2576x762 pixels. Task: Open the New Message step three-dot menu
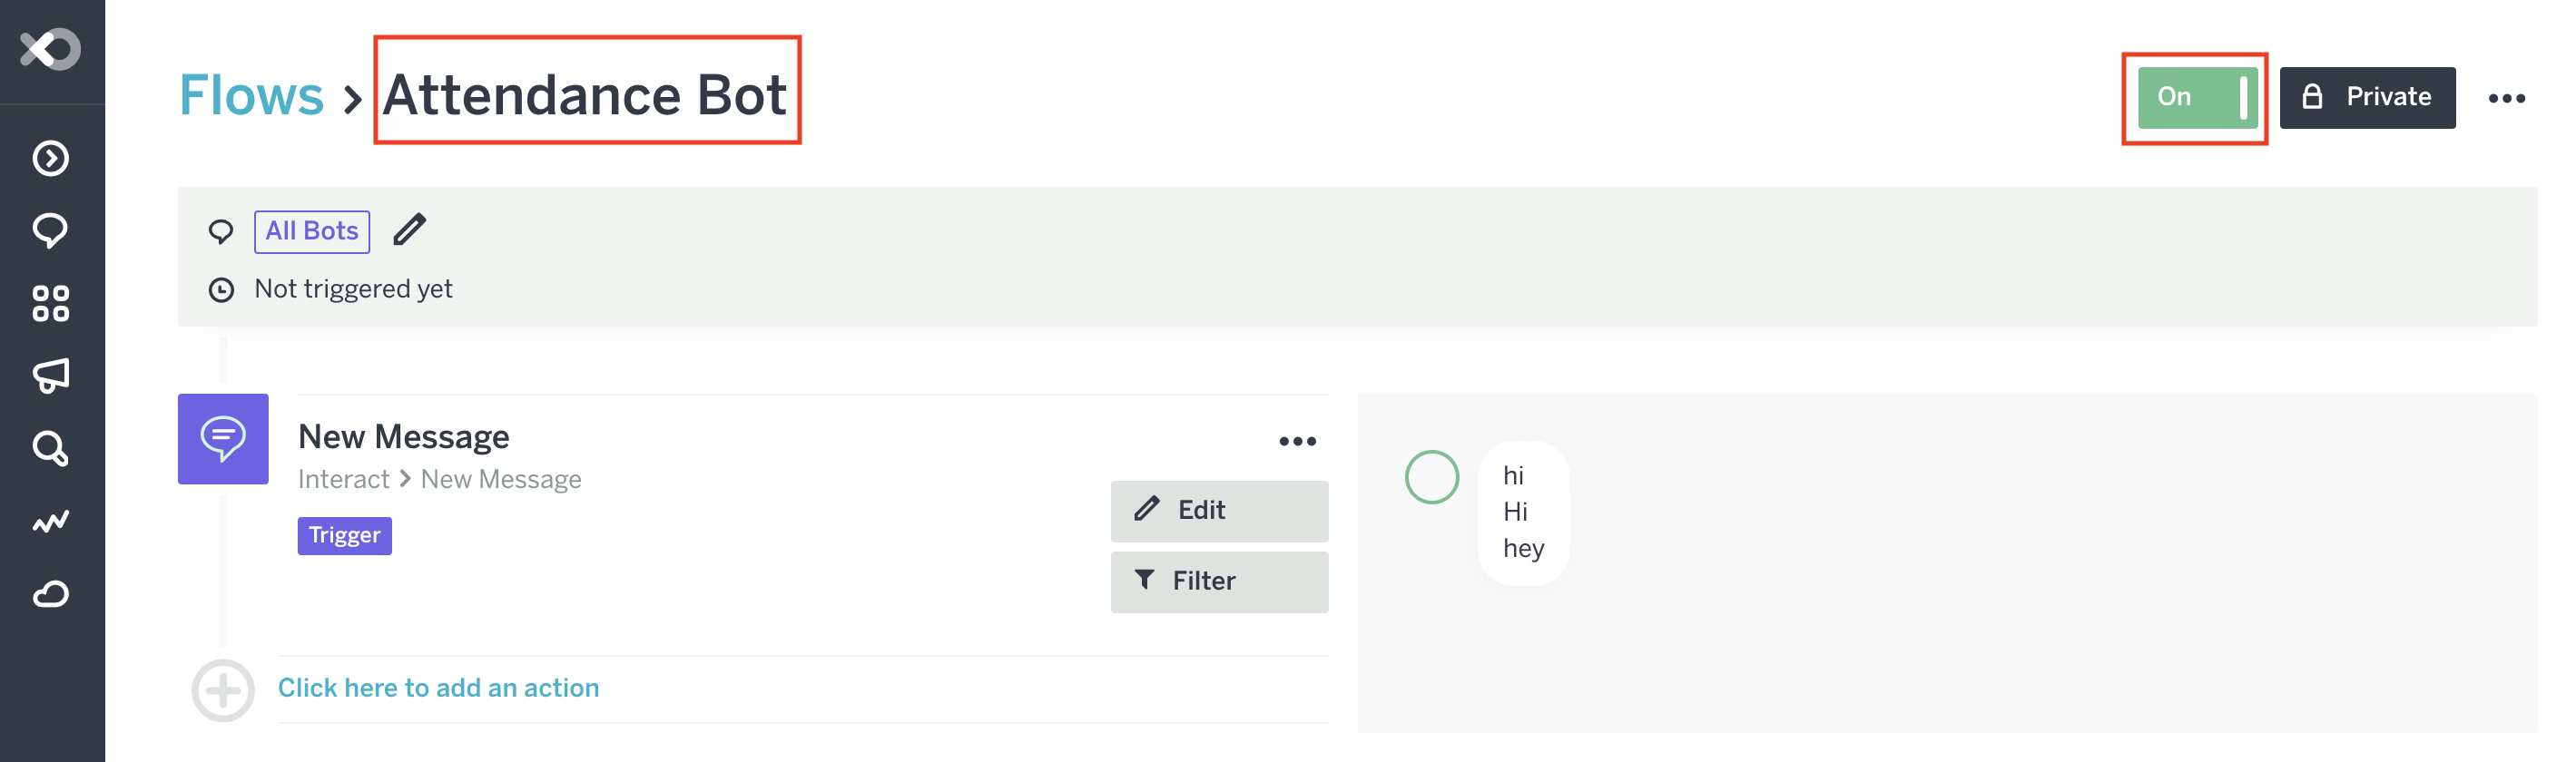pos(1297,441)
